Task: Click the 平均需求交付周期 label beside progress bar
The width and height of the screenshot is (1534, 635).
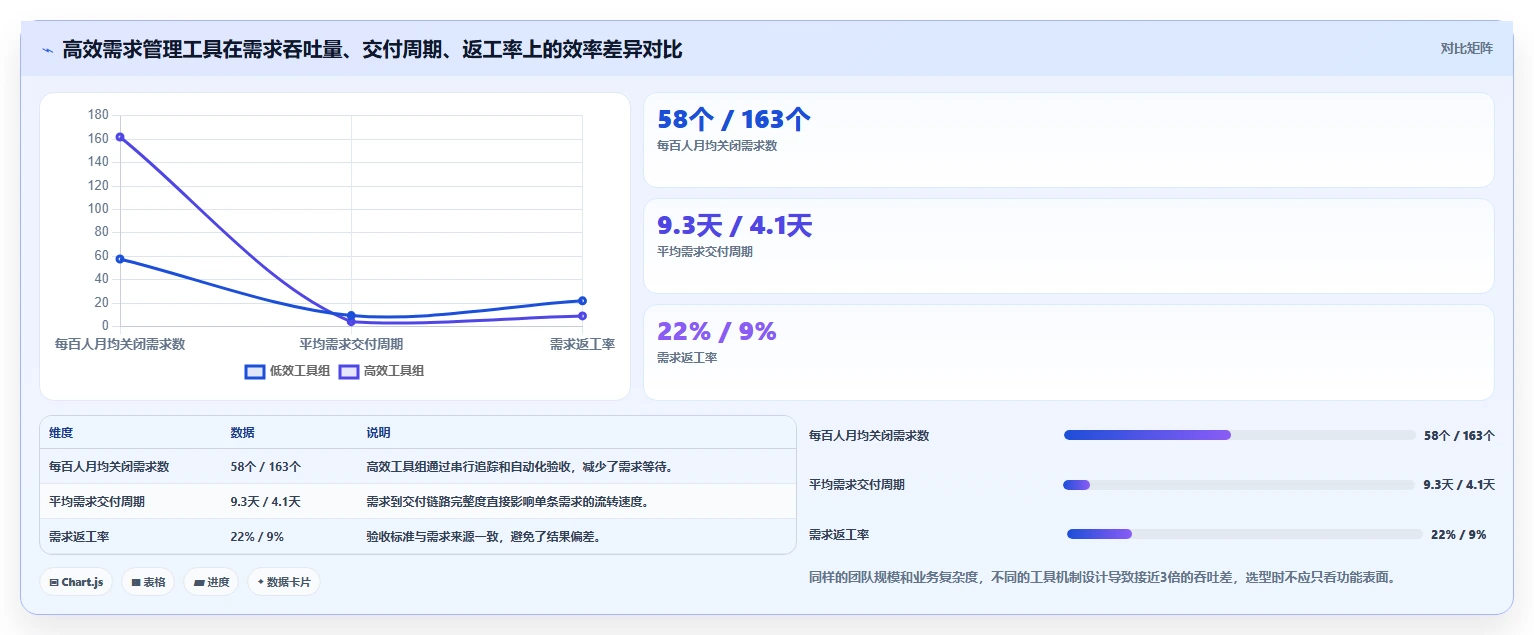Action: point(857,485)
